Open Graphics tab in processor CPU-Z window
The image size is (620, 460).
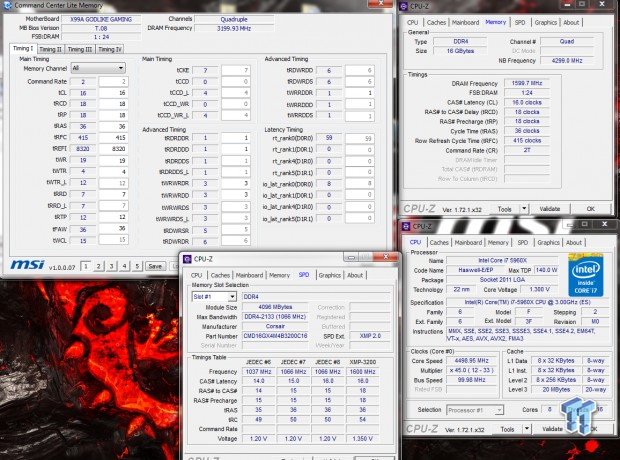coord(548,242)
